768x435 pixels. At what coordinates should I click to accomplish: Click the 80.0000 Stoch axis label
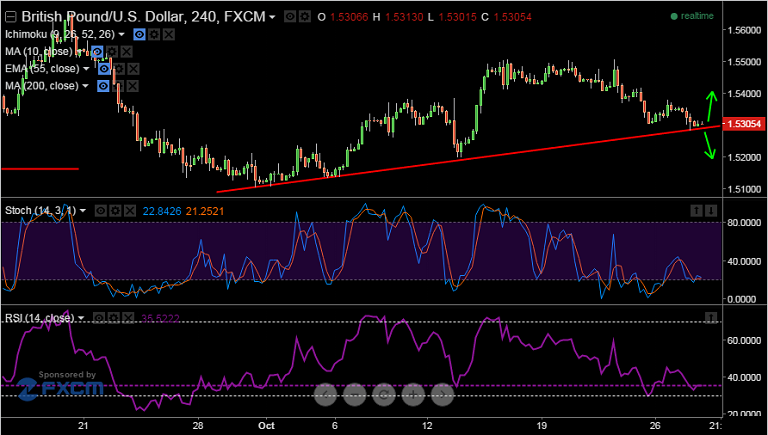click(x=744, y=222)
